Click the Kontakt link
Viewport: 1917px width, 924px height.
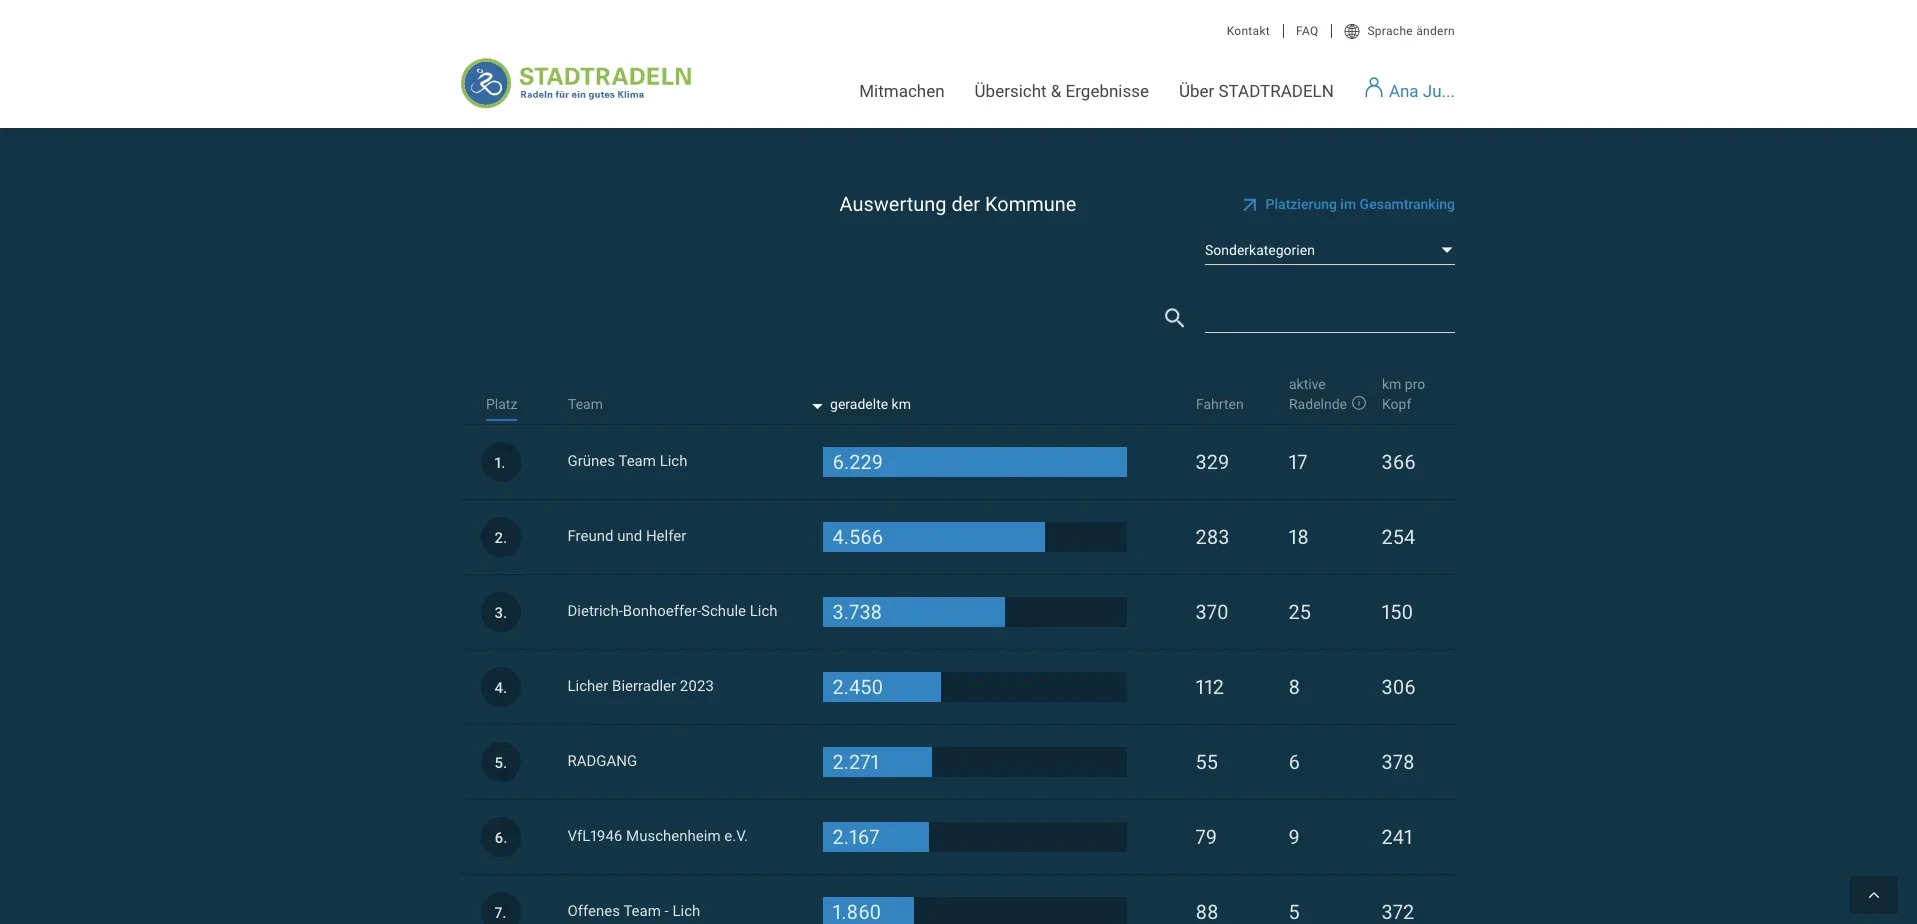[1247, 31]
